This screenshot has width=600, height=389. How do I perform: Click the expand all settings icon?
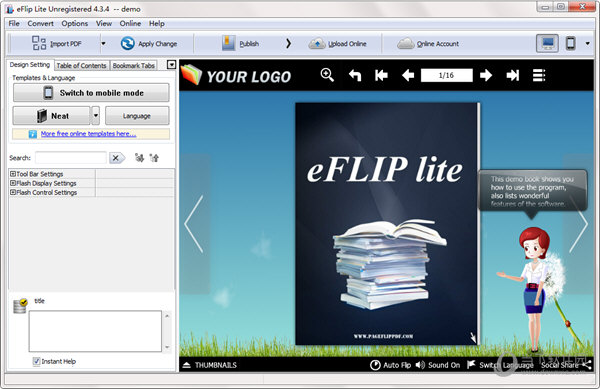(139, 158)
